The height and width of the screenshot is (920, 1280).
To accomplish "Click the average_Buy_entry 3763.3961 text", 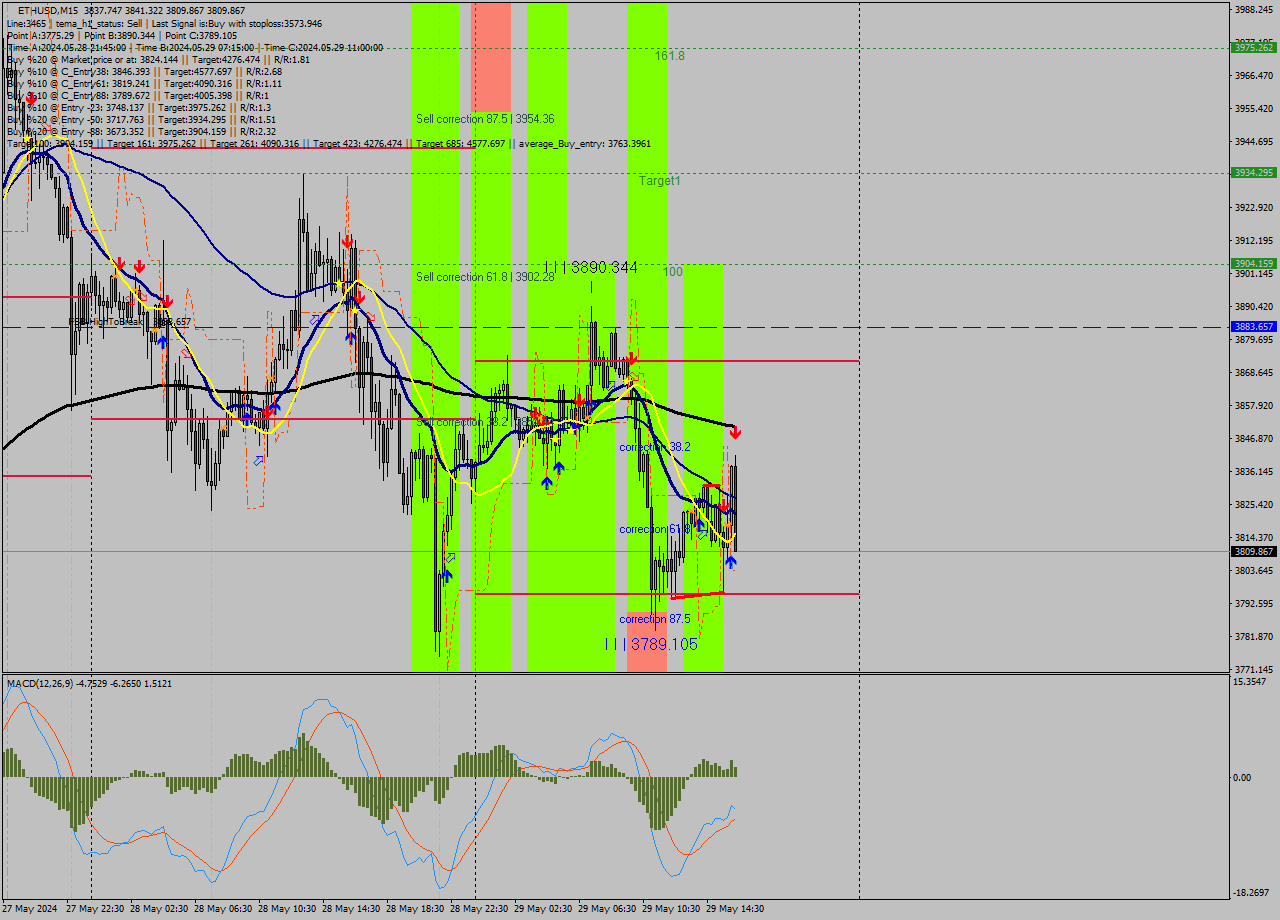I will pos(585,144).
